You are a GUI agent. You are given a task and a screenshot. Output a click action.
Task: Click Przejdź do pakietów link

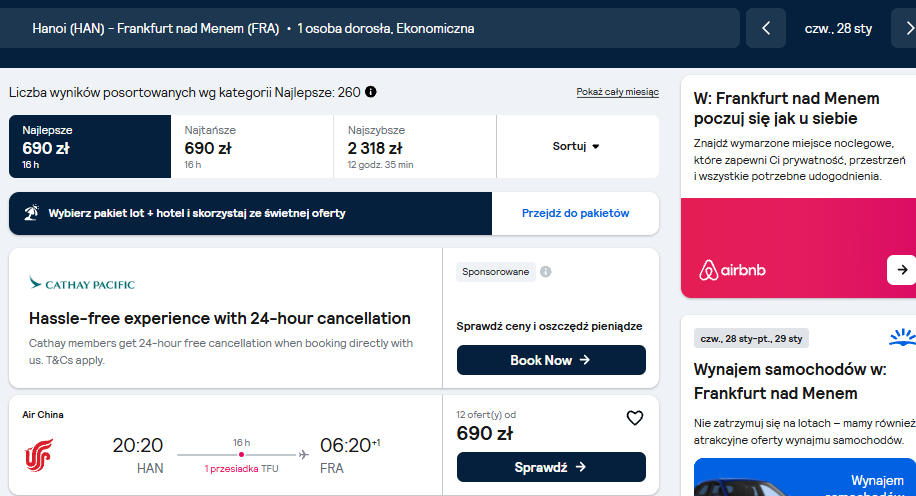pyautogui.click(x=575, y=213)
